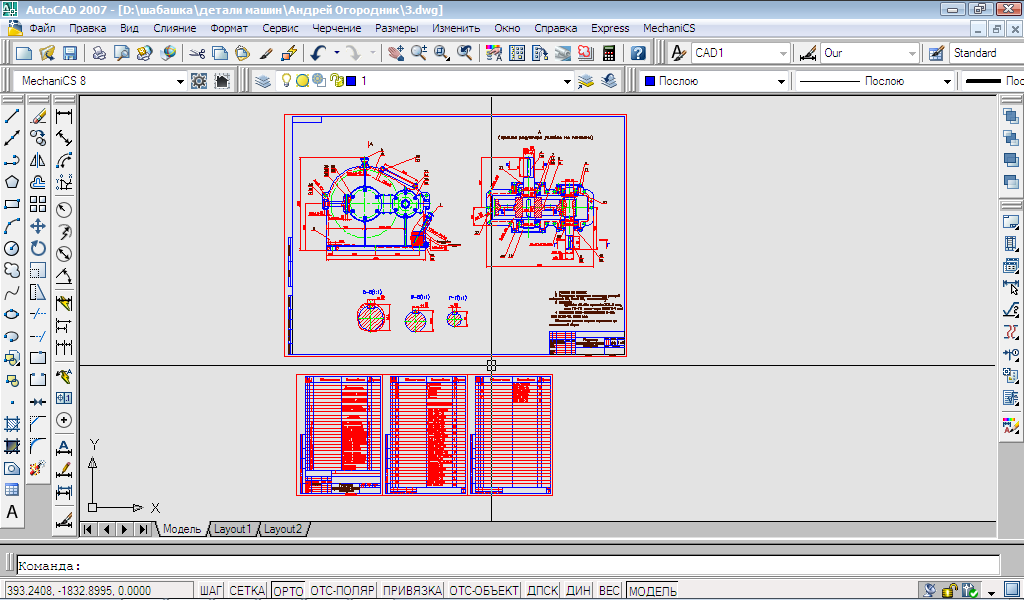Click the Pan realtime hand icon
Screen dimensions: 1024x600
point(396,53)
